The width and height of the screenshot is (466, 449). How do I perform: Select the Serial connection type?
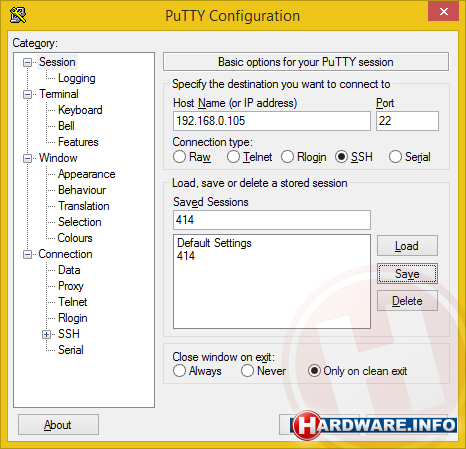point(395,157)
